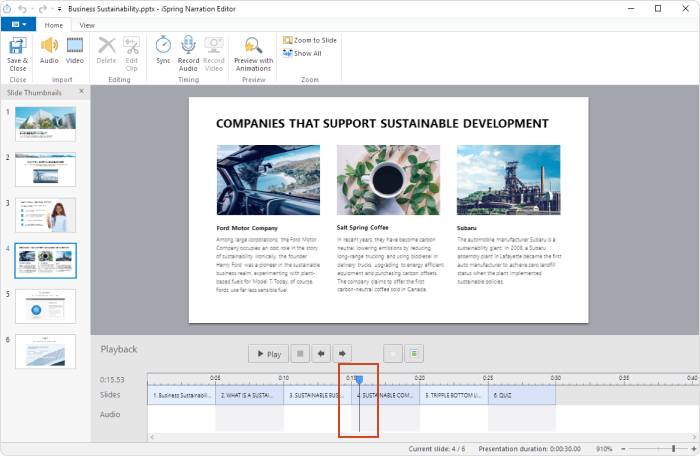Select '5. TRIPPLE BOTTOM LI...' timeline slide

pos(454,396)
